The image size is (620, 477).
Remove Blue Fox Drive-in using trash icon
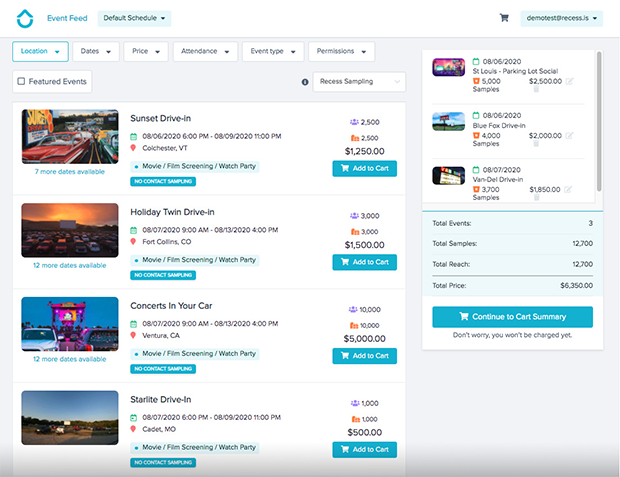536,144
